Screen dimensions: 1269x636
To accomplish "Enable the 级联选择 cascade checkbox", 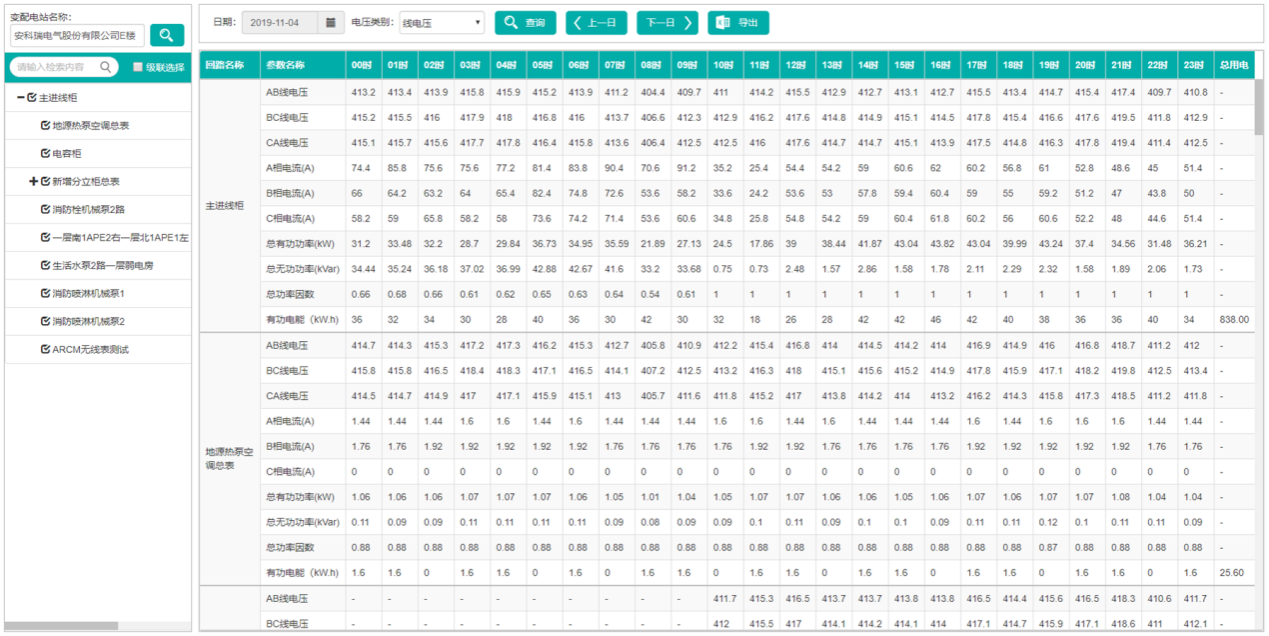I will point(139,68).
